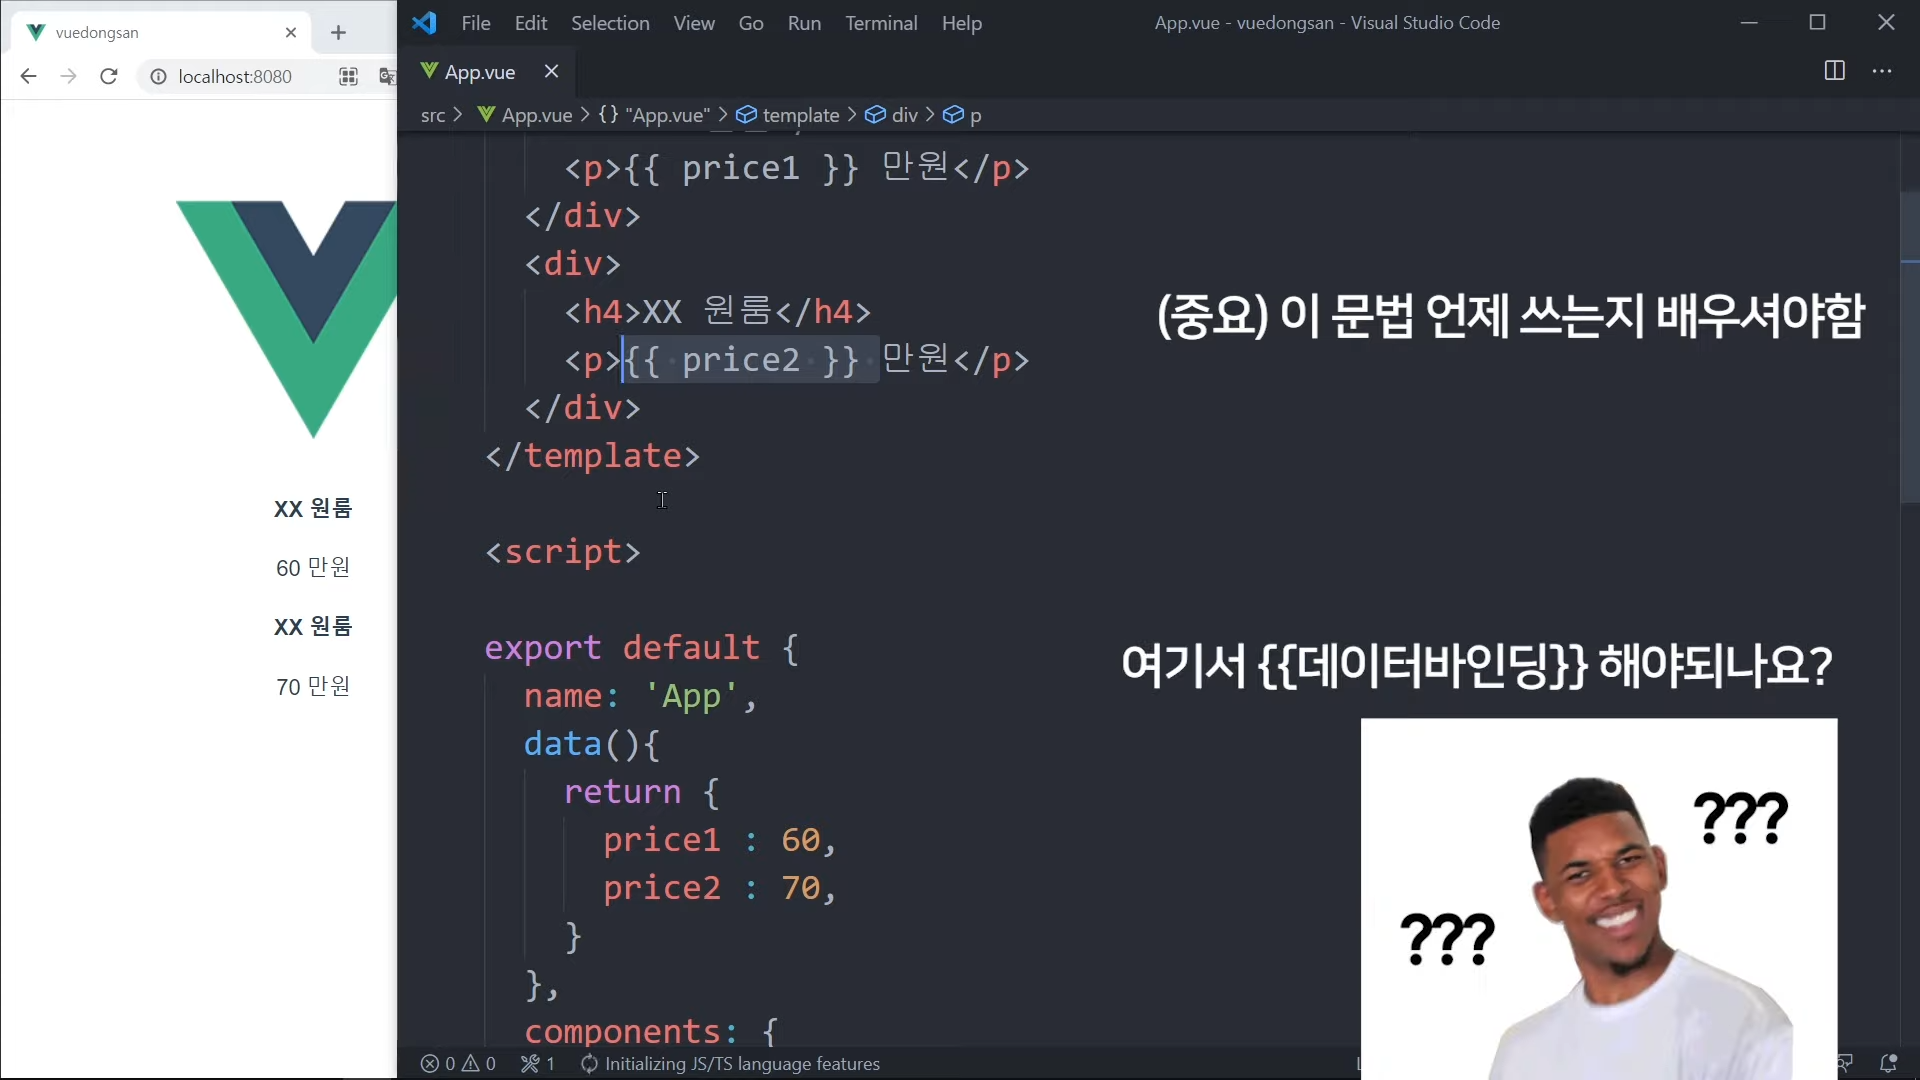Click the tools status item showing 1
1920x1080 pixels.
coord(537,1064)
